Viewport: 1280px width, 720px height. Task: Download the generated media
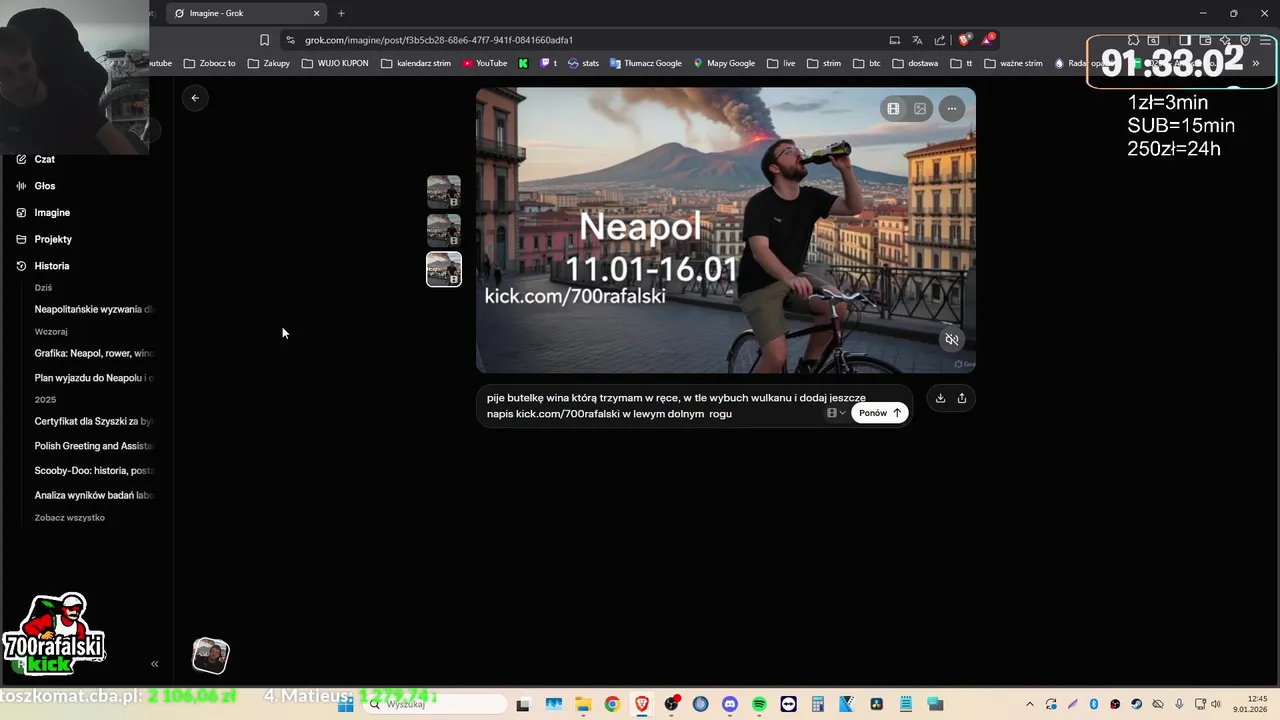pos(940,398)
